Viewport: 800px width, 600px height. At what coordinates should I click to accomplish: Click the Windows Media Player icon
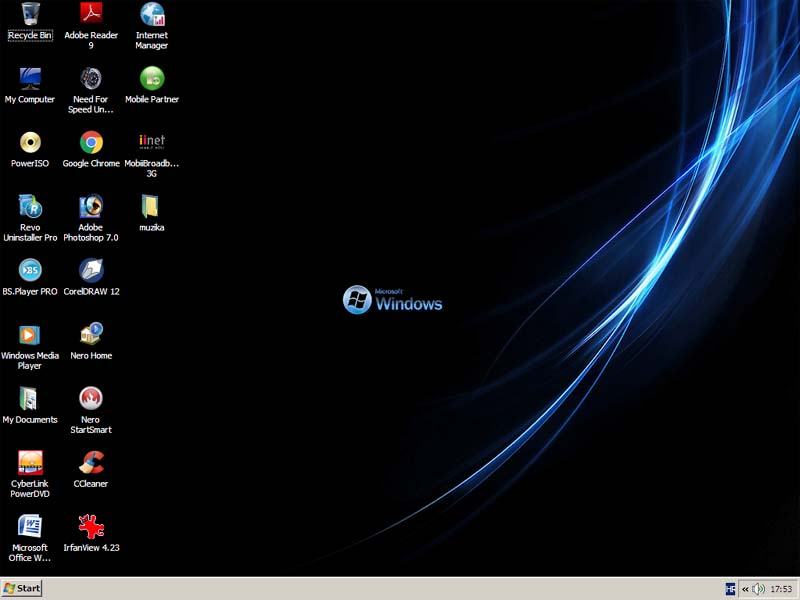point(30,335)
